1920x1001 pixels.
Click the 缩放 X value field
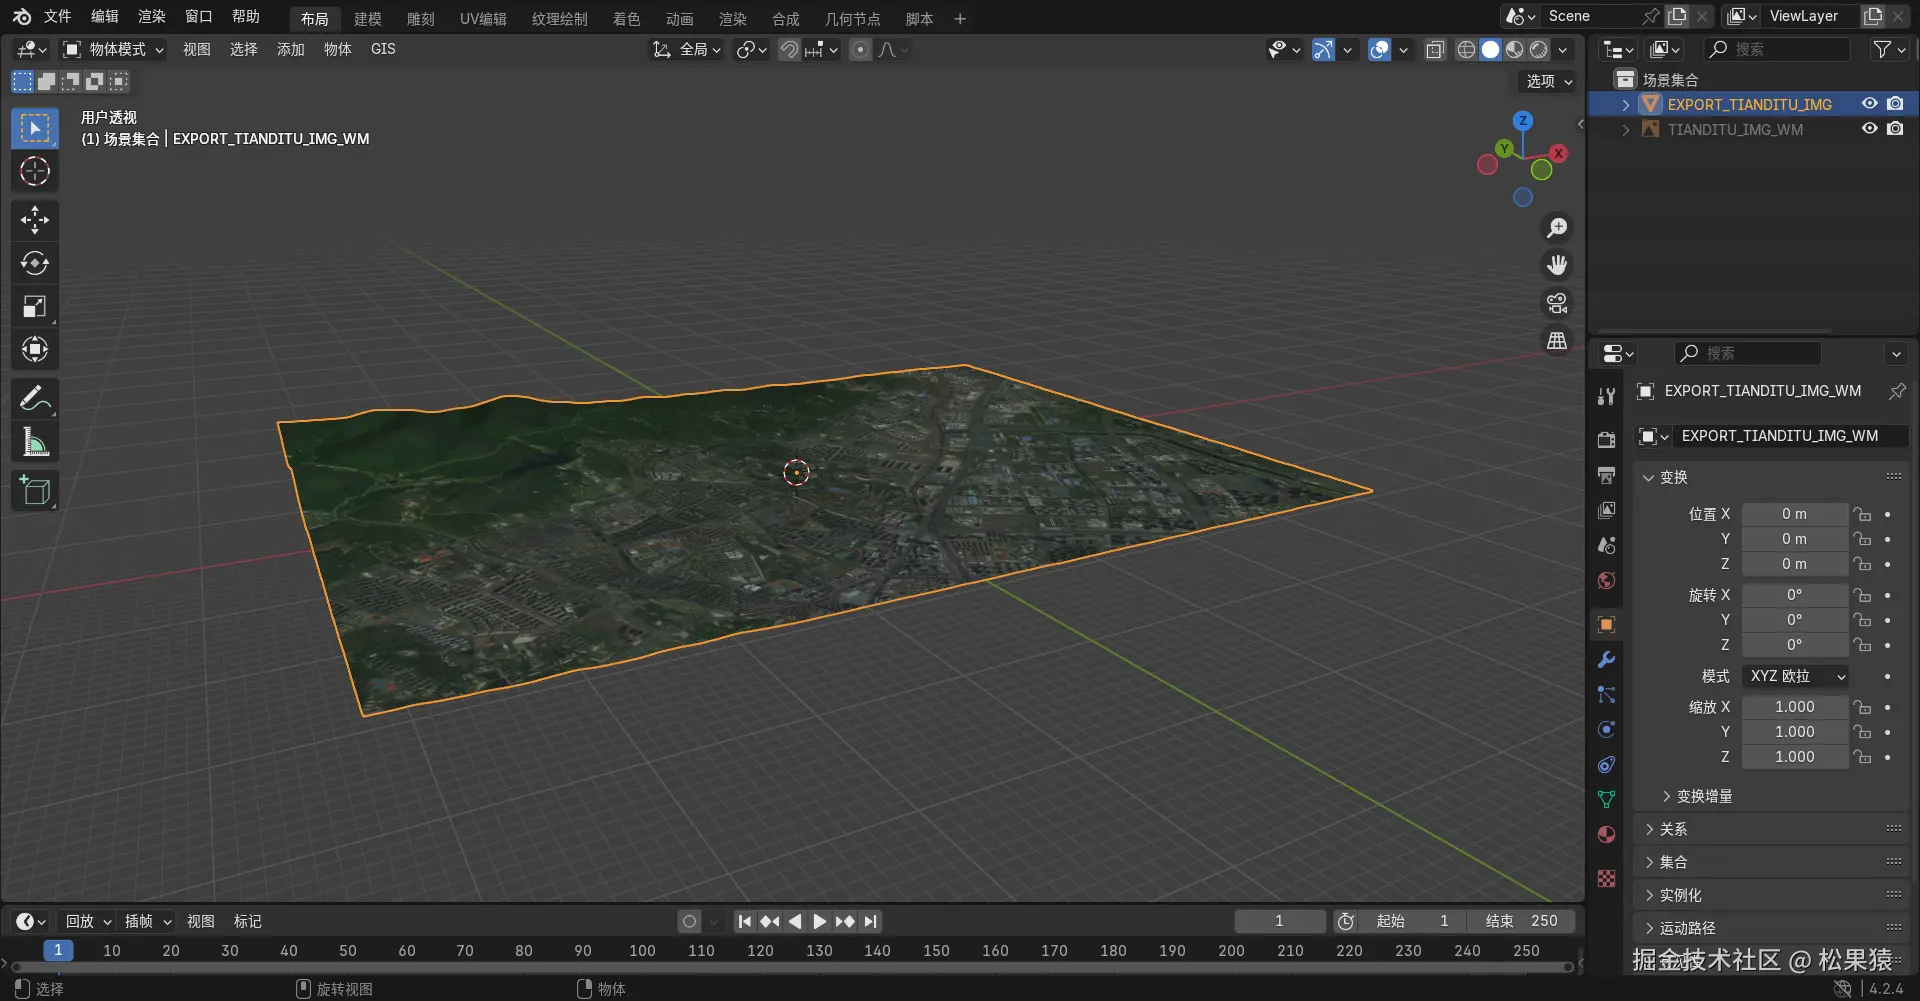coord(1794,707)
